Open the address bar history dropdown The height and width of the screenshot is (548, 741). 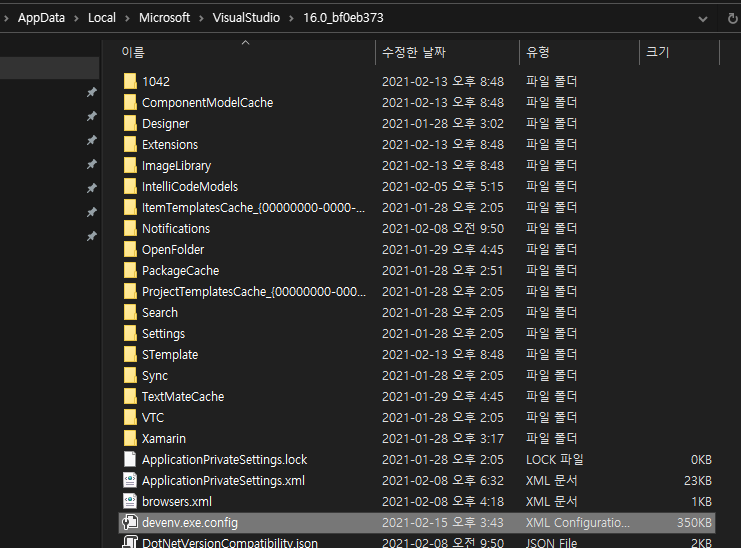[703, 19]
